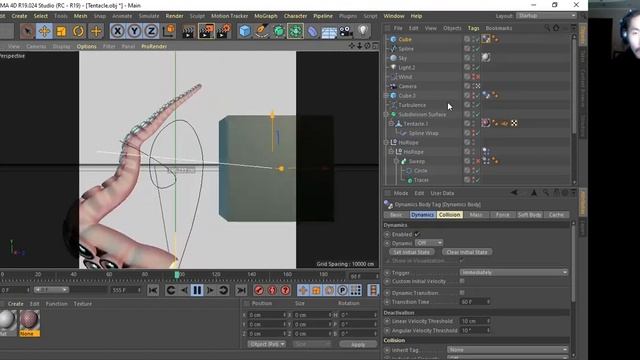Open the Object (Rel) coordinate dropdown
Viewport: 640px width, 360px height.
tap(267, 344)
